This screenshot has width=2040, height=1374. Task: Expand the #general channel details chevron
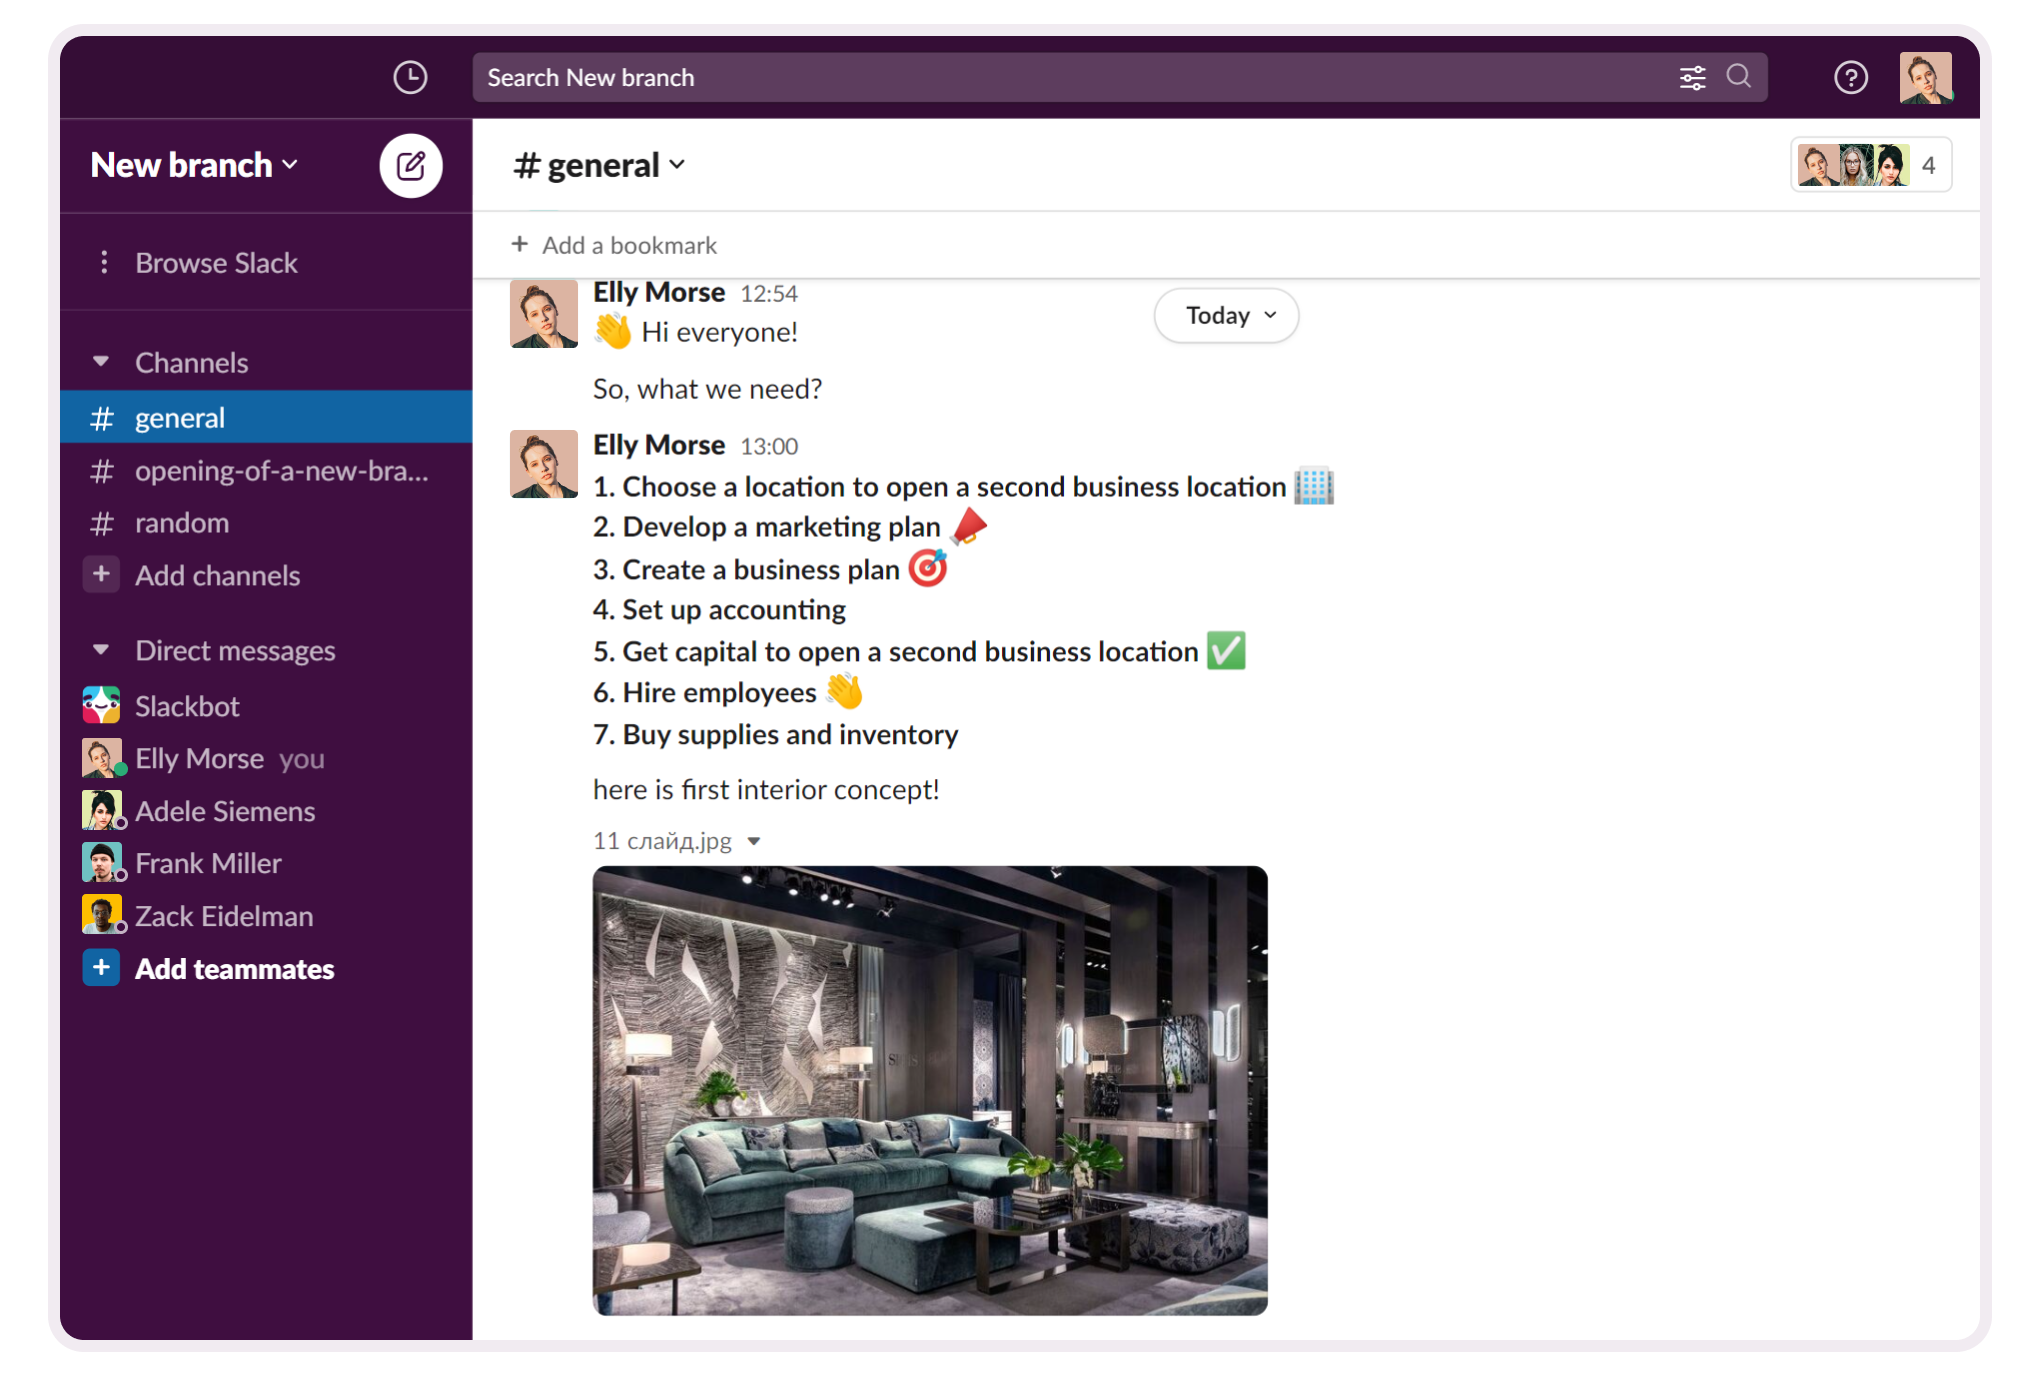[x=678, y=165]
